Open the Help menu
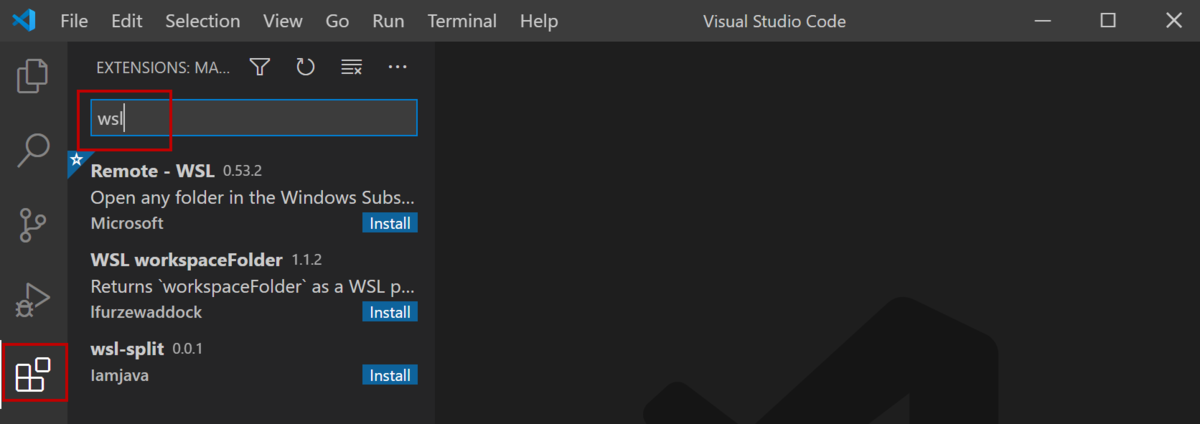This screenshot has height=424, width=1200. (539, 21)
